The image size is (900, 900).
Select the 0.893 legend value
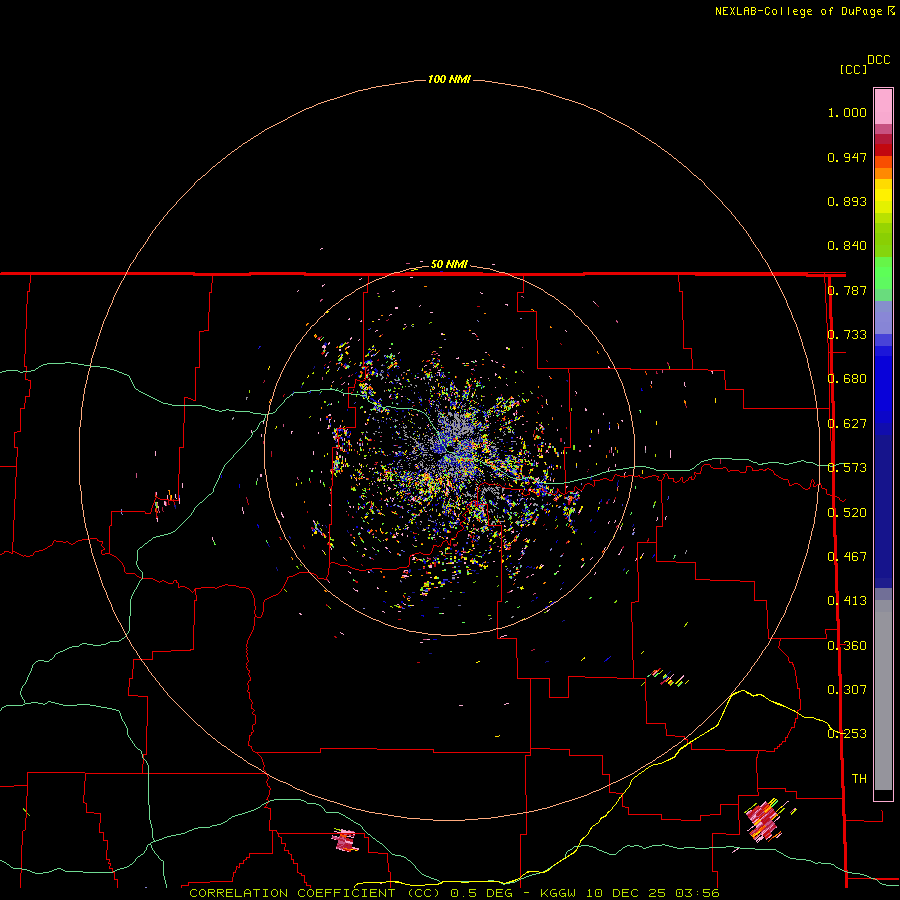847,201
